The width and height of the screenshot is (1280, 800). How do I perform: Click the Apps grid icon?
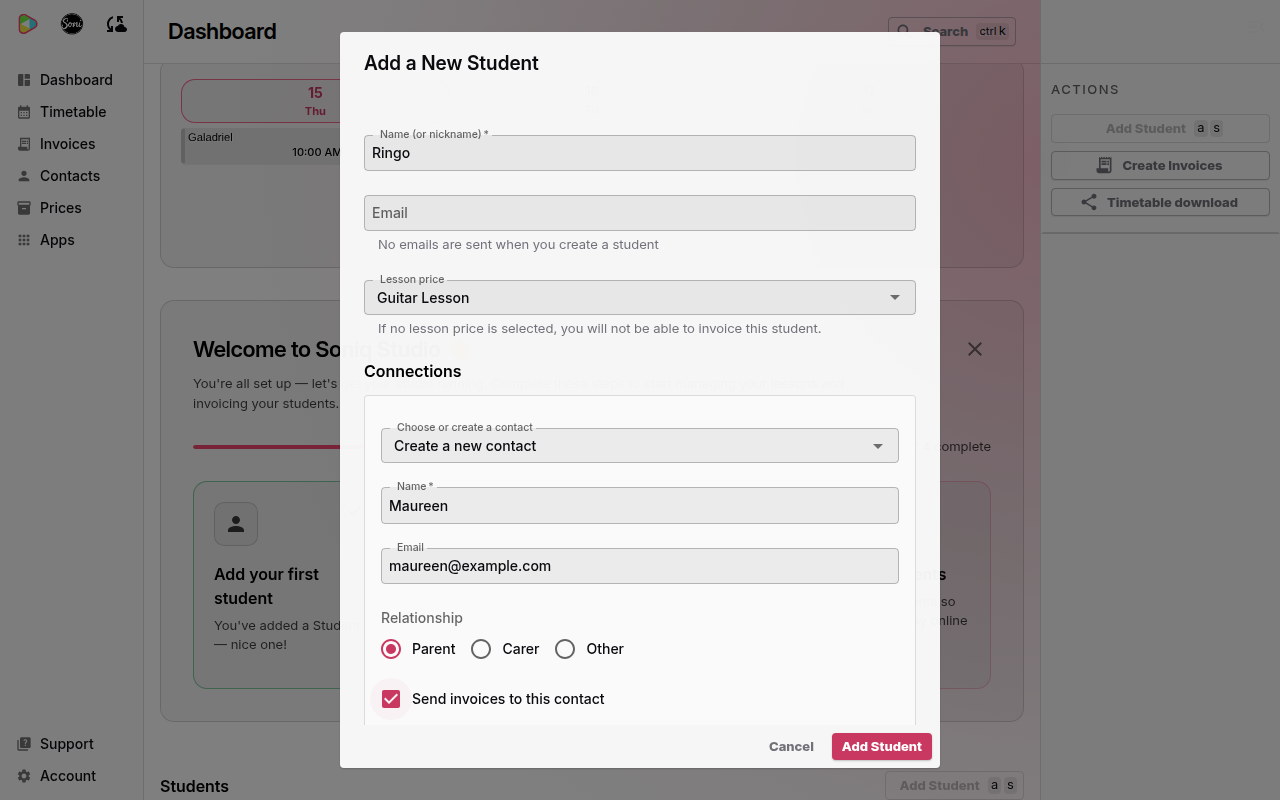(x=24, y=240)
